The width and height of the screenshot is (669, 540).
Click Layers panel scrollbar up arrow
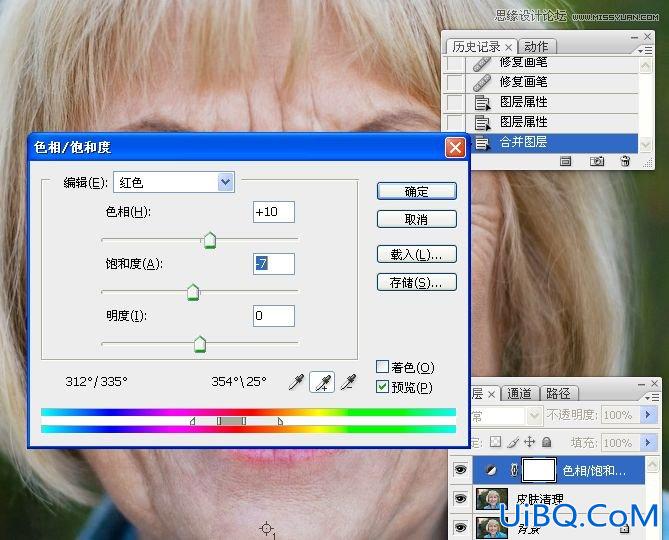tap(652, 464)
